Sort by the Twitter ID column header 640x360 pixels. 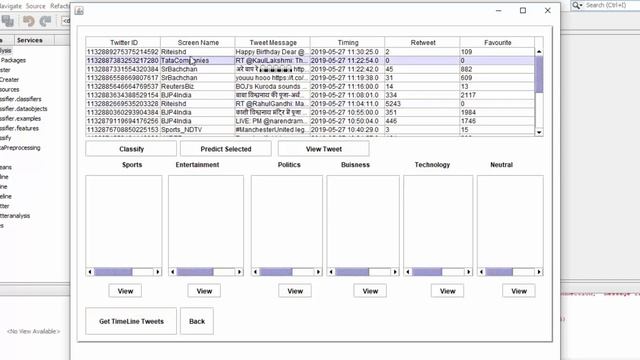[x=123, y=42]
